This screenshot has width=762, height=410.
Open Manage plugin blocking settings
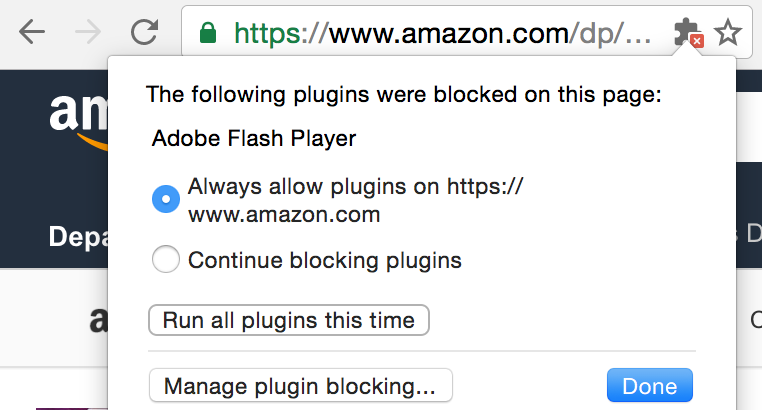tap(300, 385)
